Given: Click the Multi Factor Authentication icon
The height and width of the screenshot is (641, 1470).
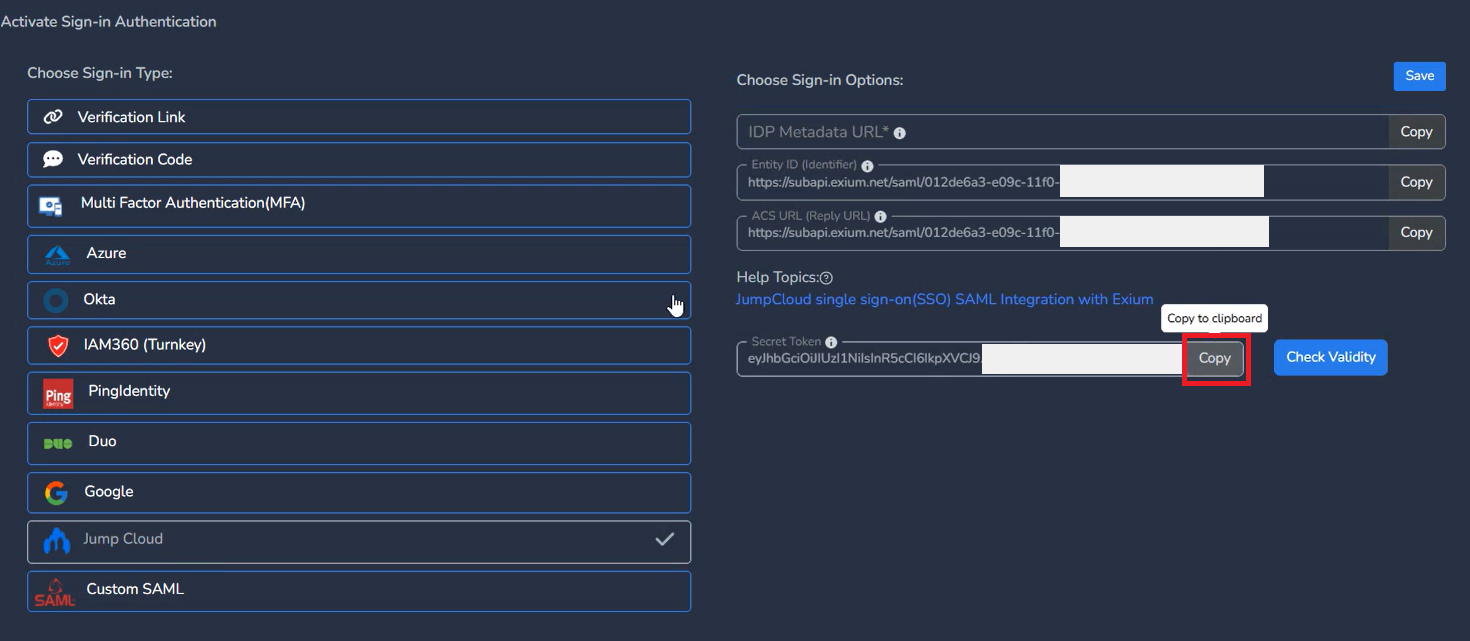Looking at the screenshot, I should 51,206.
